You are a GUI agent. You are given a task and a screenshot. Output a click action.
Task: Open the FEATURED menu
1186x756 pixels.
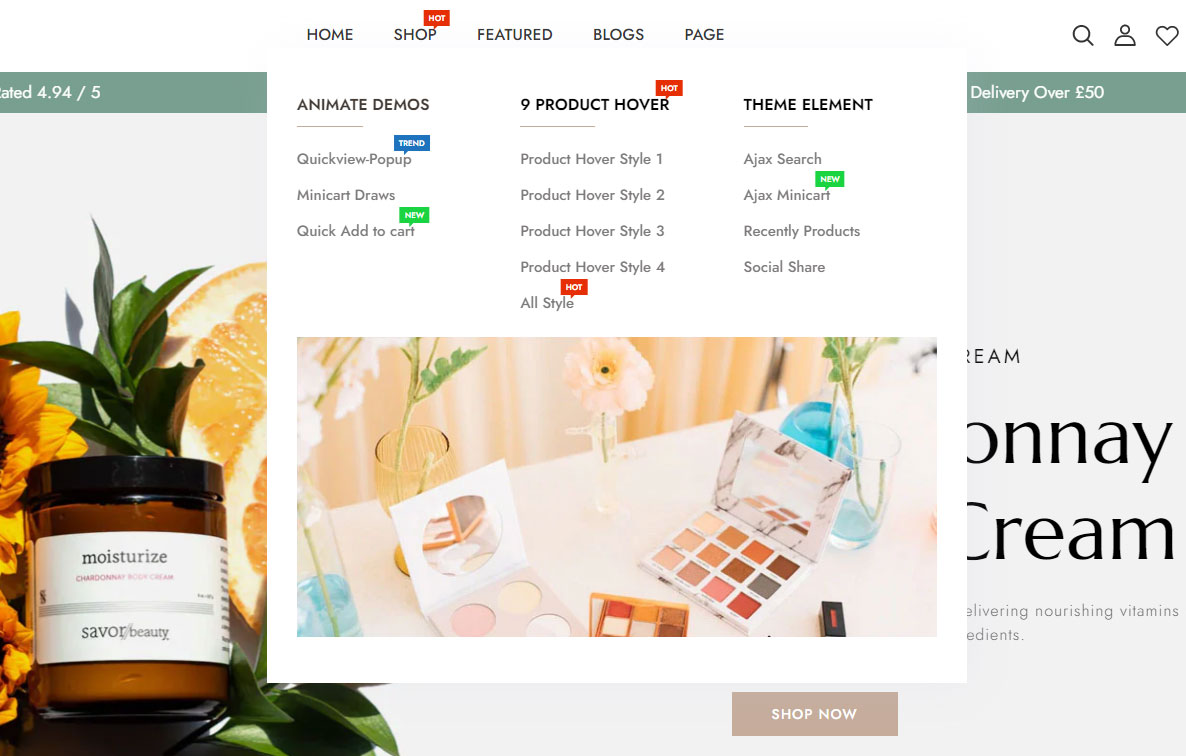point(514,35)
